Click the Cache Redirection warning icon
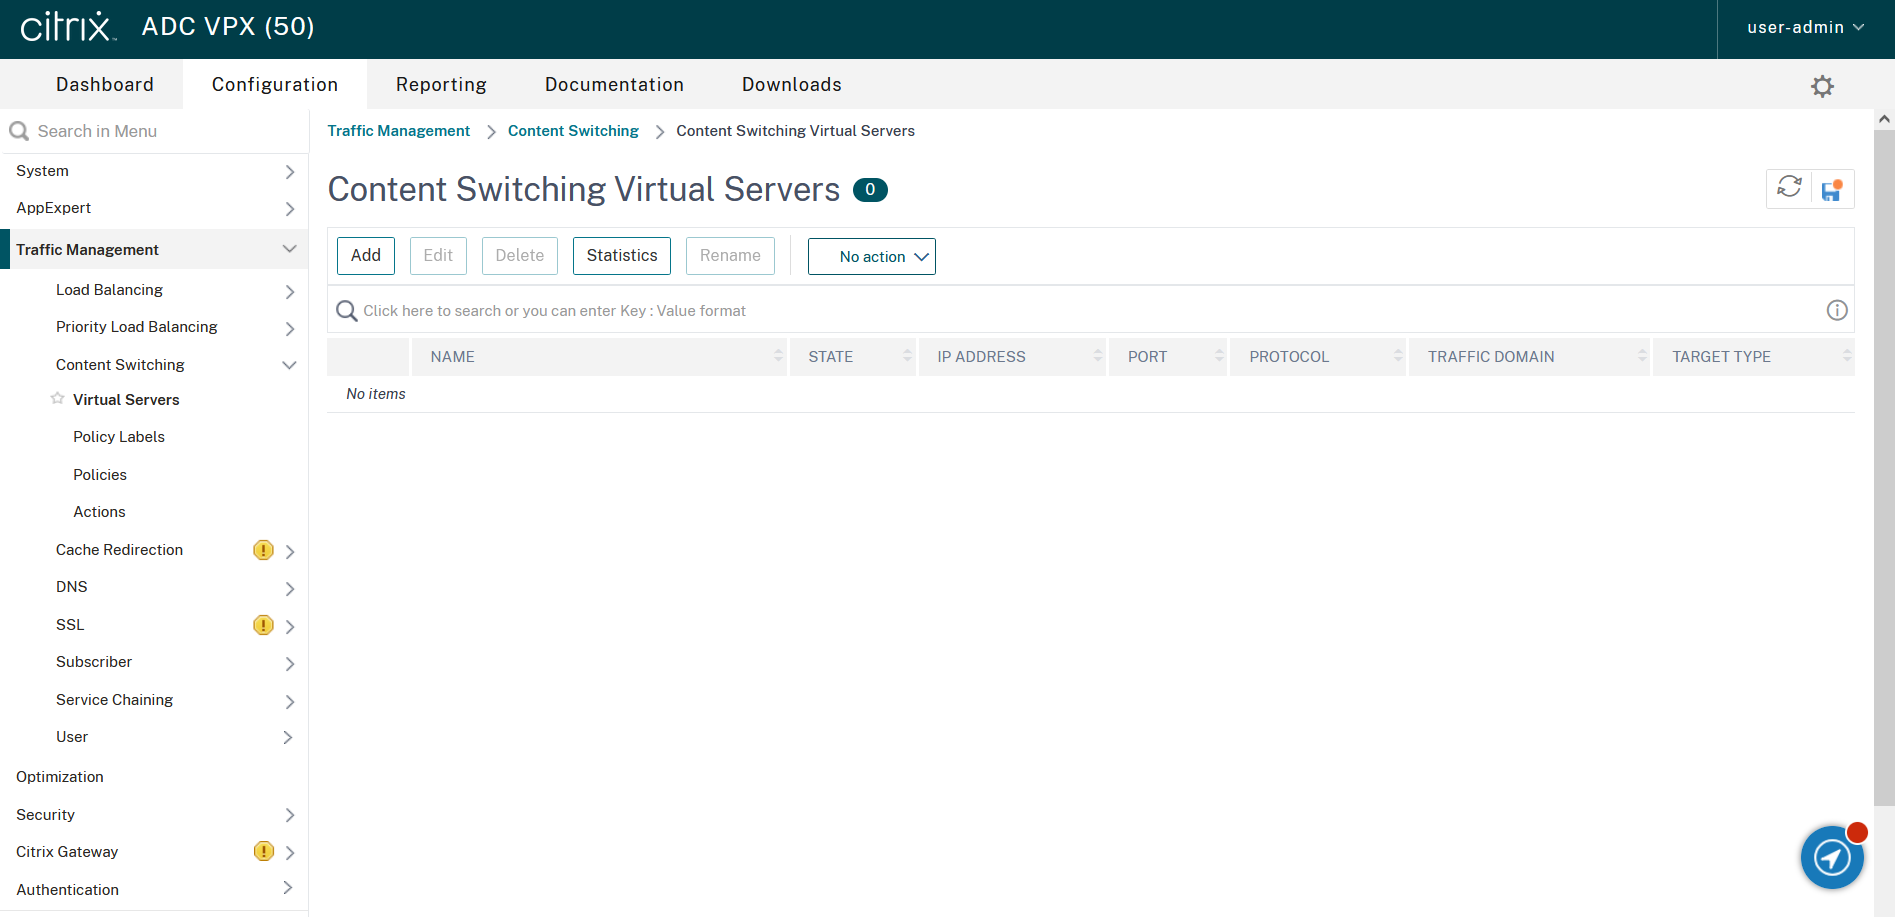 point(263,550)
